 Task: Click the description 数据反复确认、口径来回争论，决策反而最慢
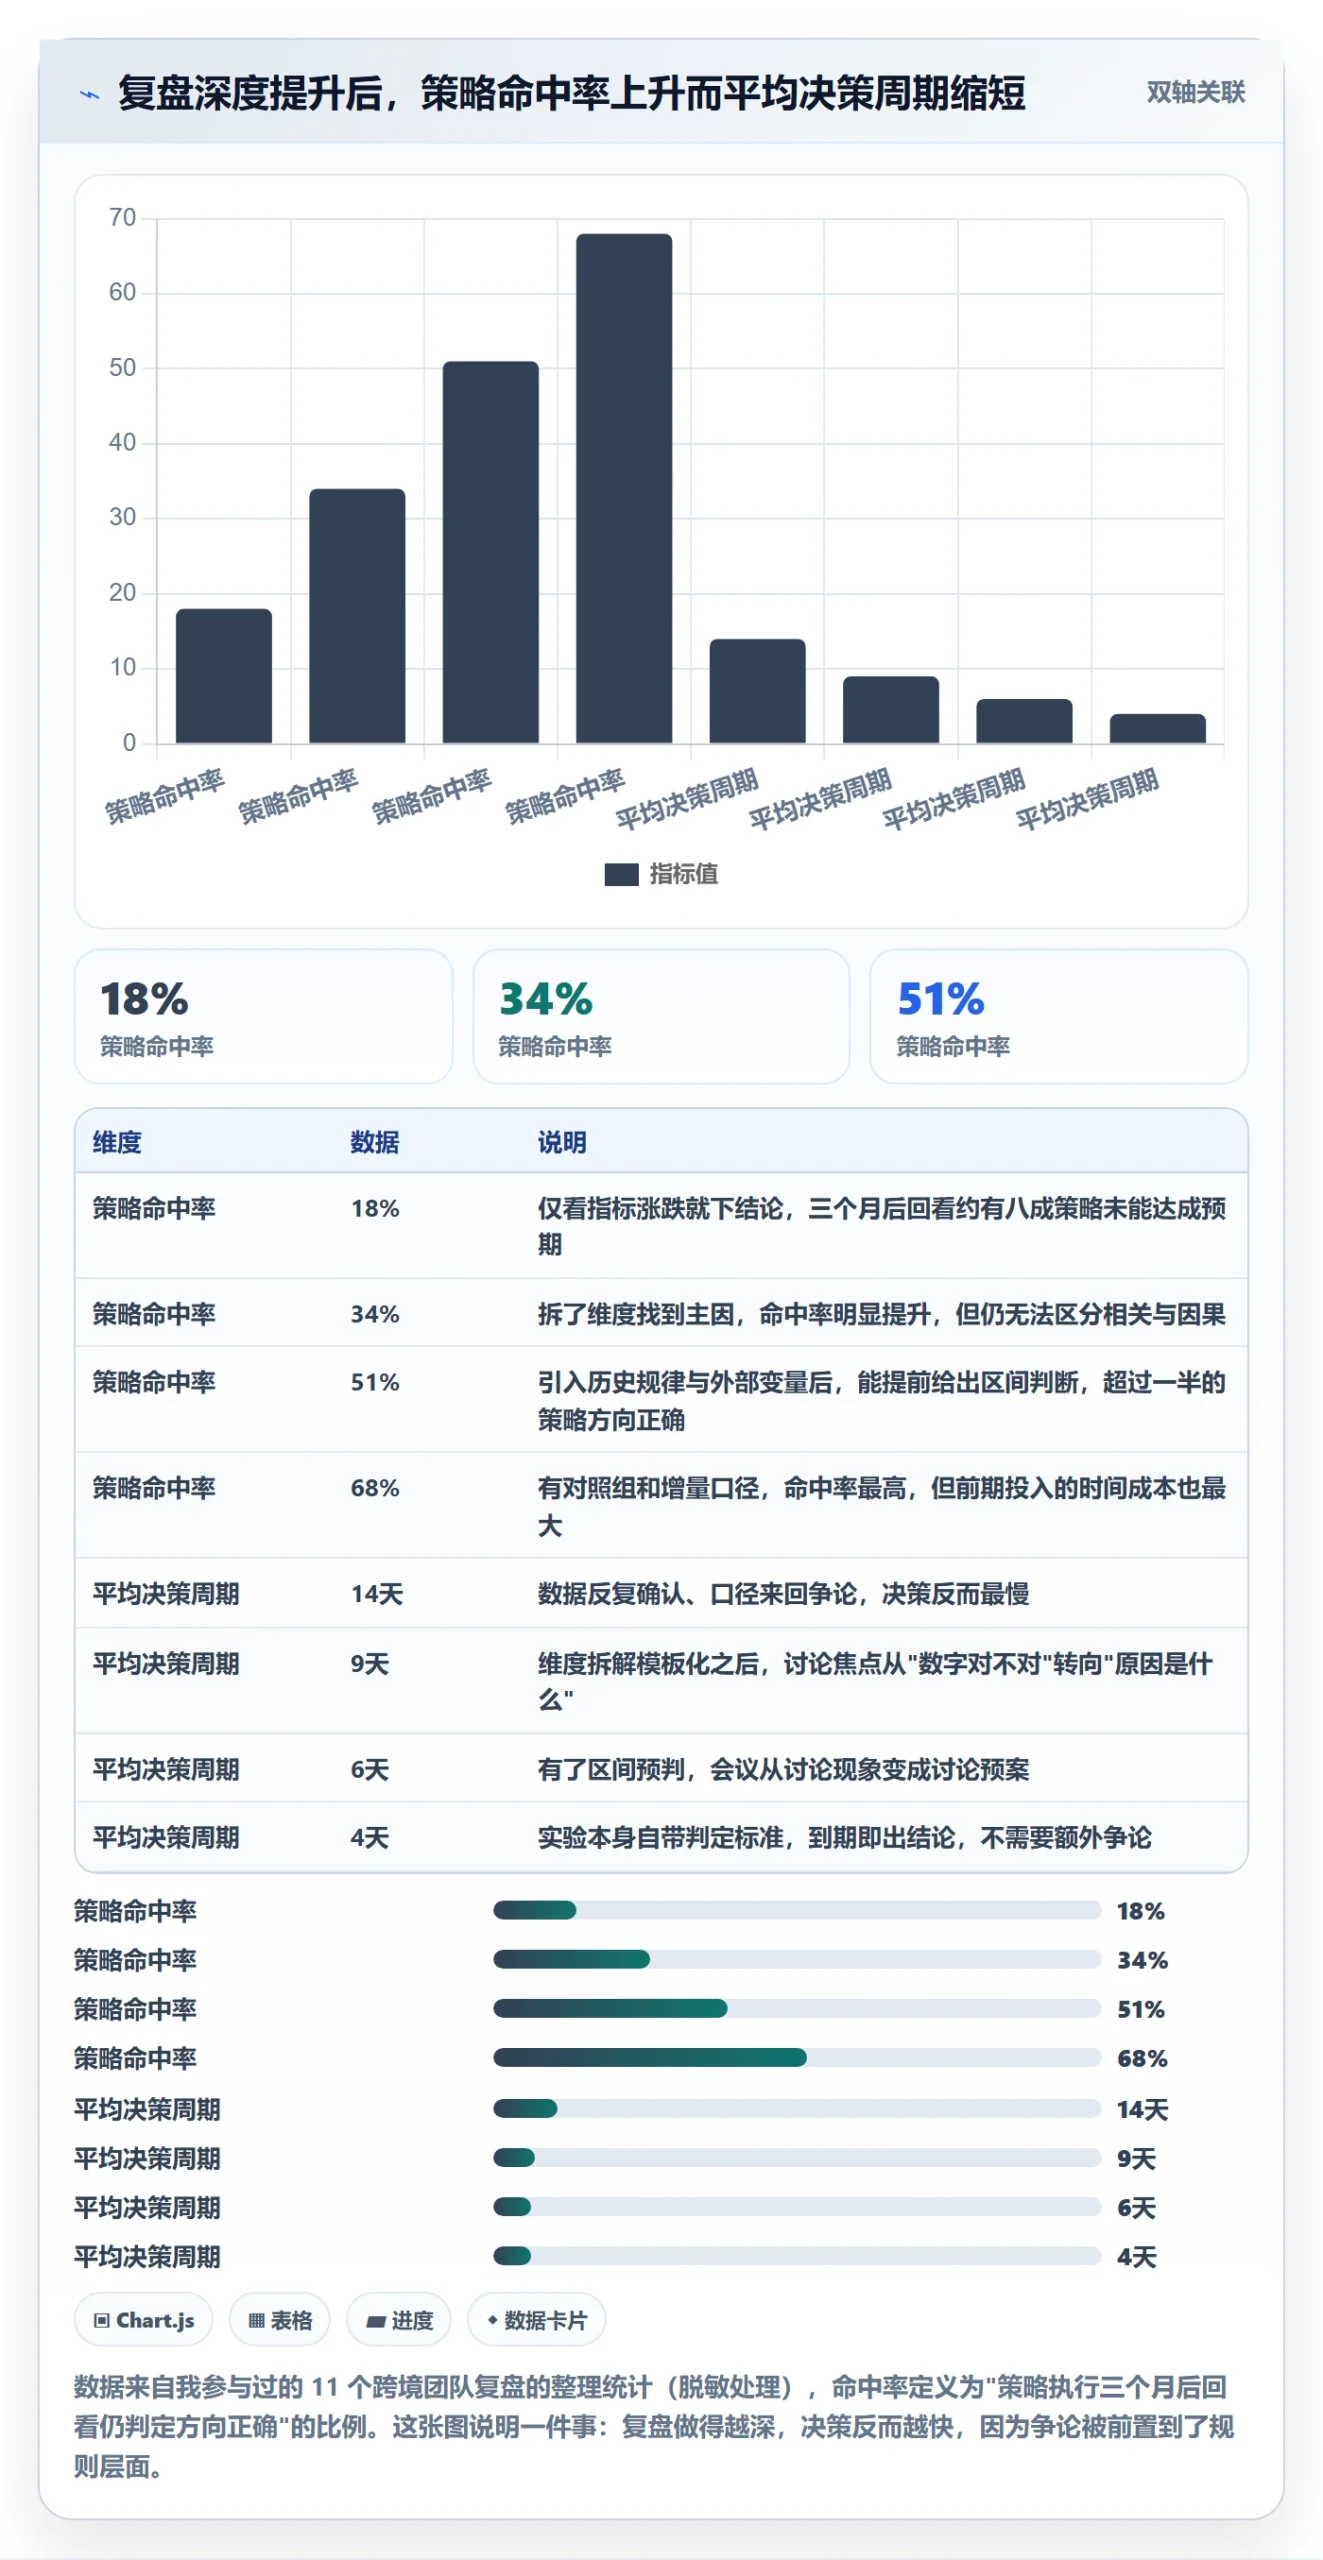click(x=783, y=1594)
